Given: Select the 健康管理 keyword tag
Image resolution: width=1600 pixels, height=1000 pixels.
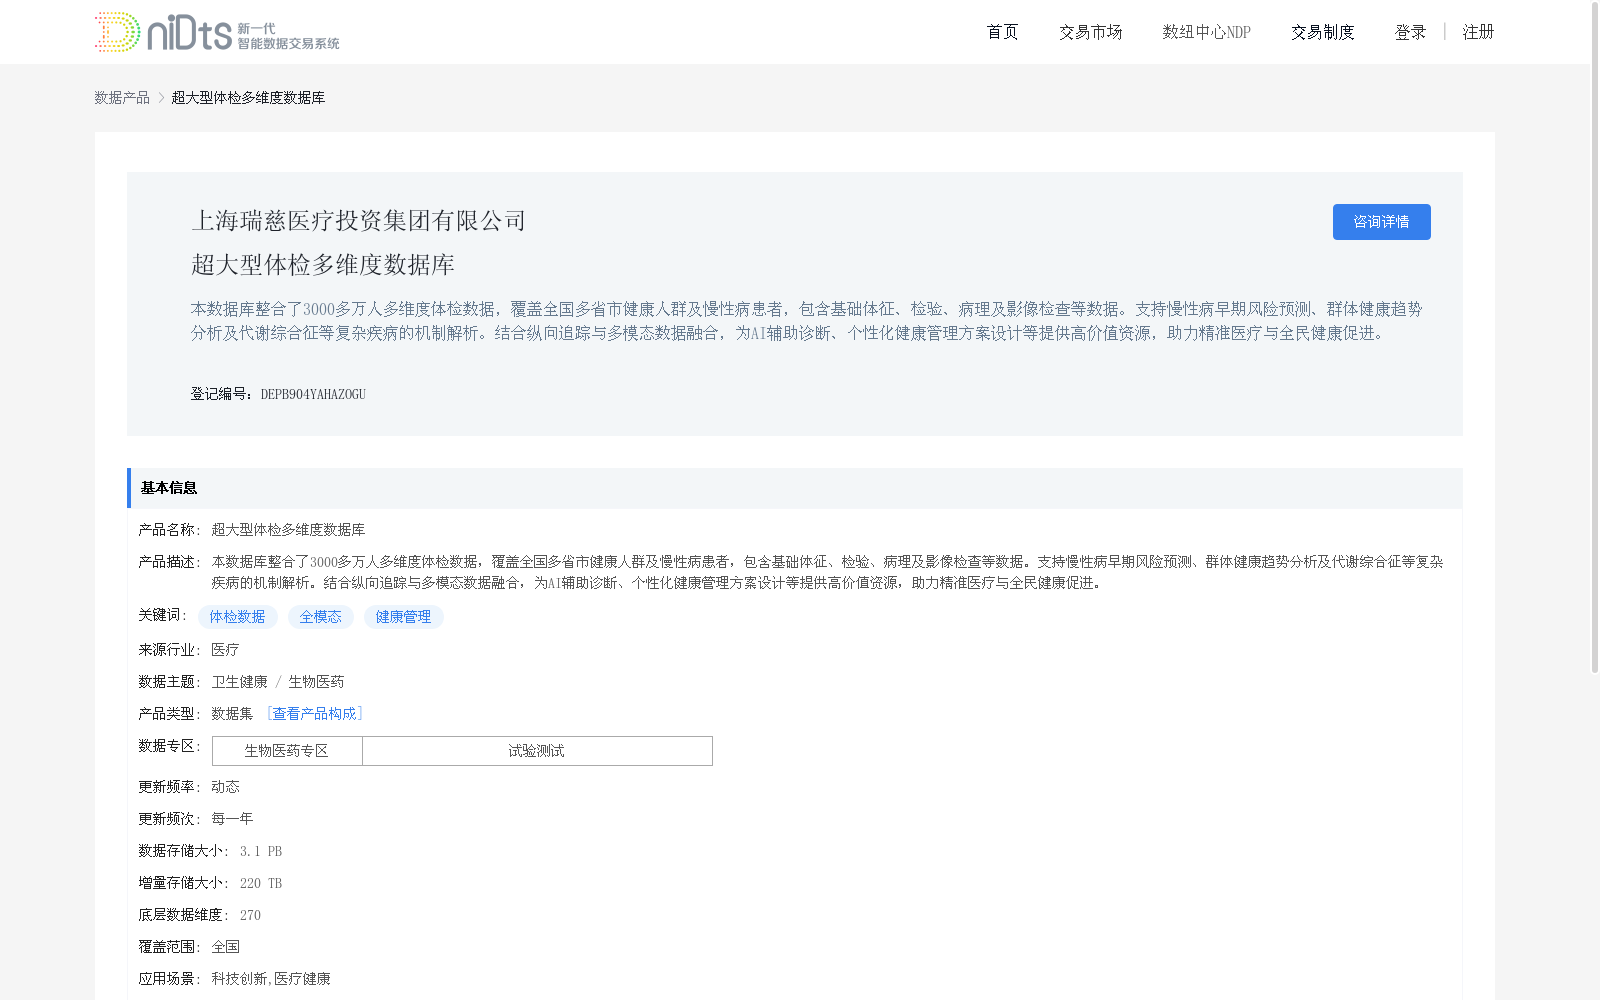Looking at the screenshot, I should tap(403, 617).
